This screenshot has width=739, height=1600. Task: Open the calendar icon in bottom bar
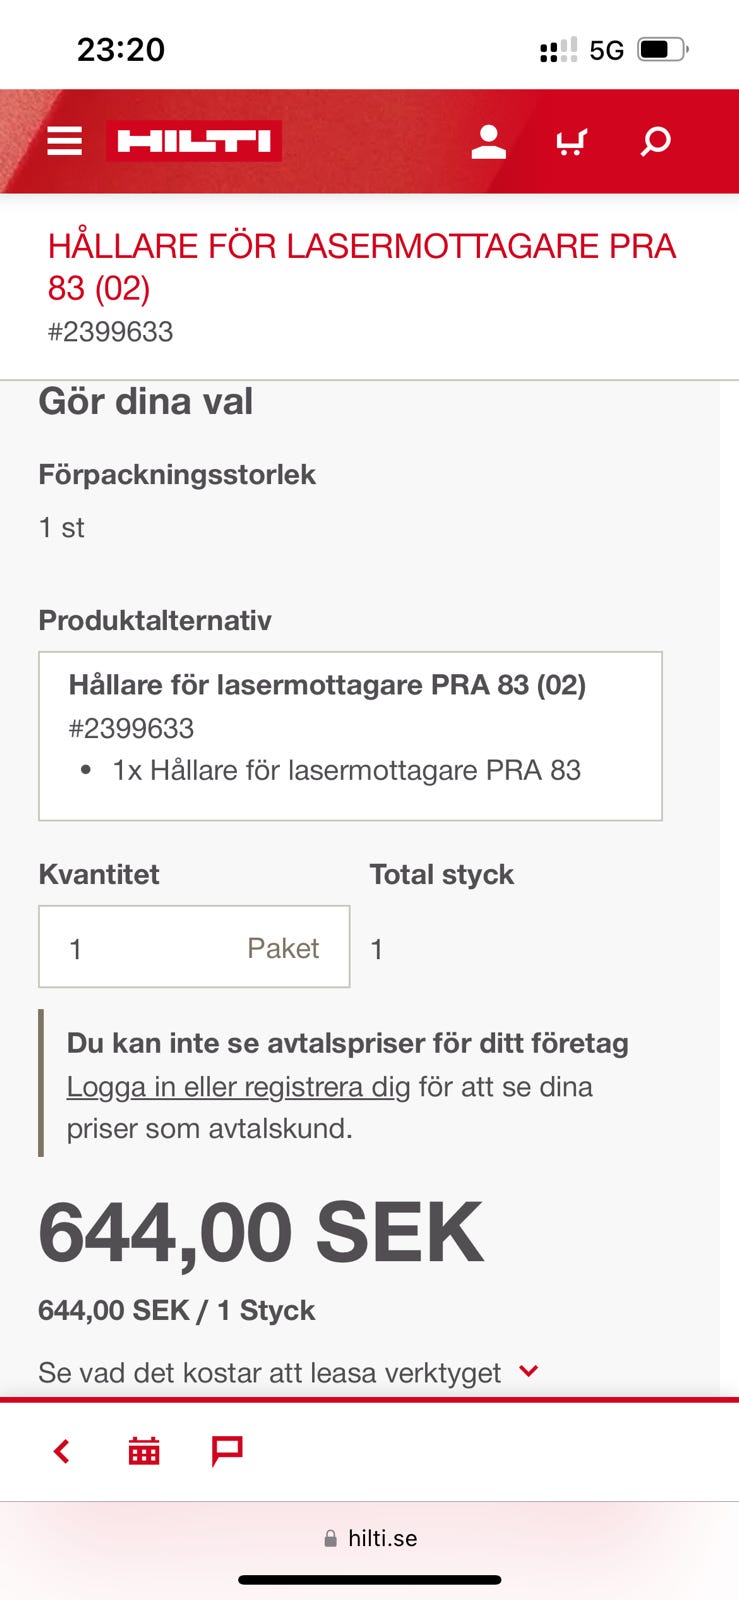pyautogui.click(x=144, y=1451)
